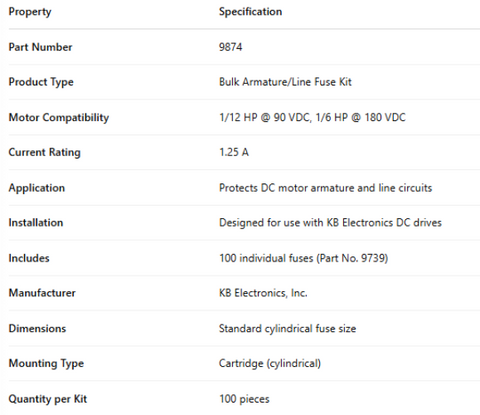Select the Current Rating label
Image resolution: width=480 pixels, height=415 pixels.
pos(44,153)
